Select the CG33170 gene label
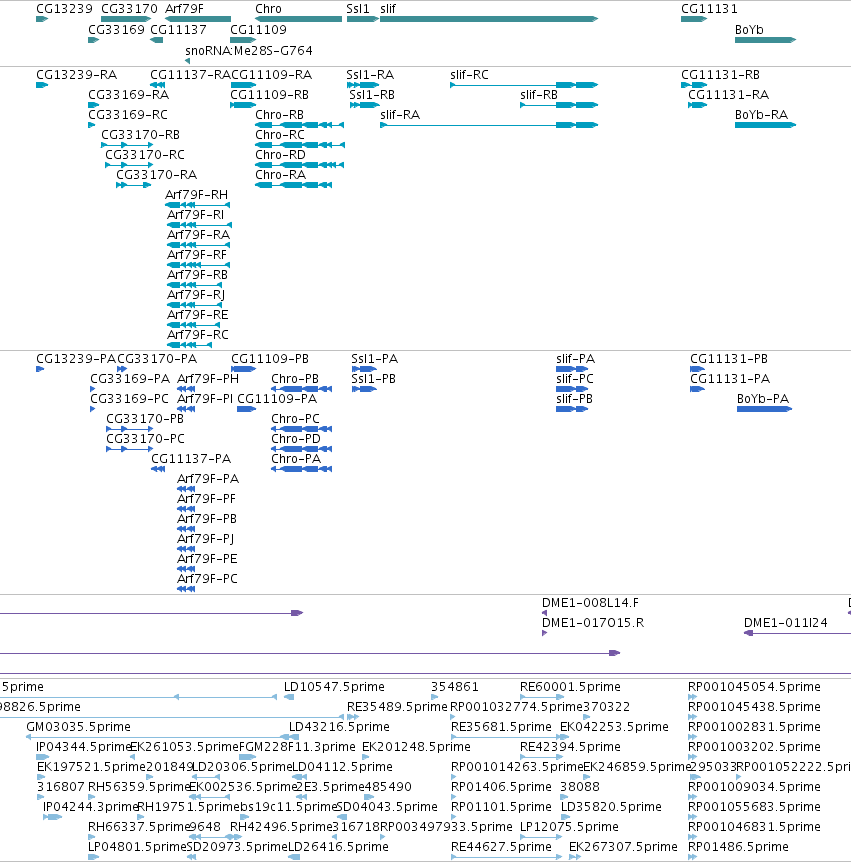This screenshot has width=851, height=862. 129,9
